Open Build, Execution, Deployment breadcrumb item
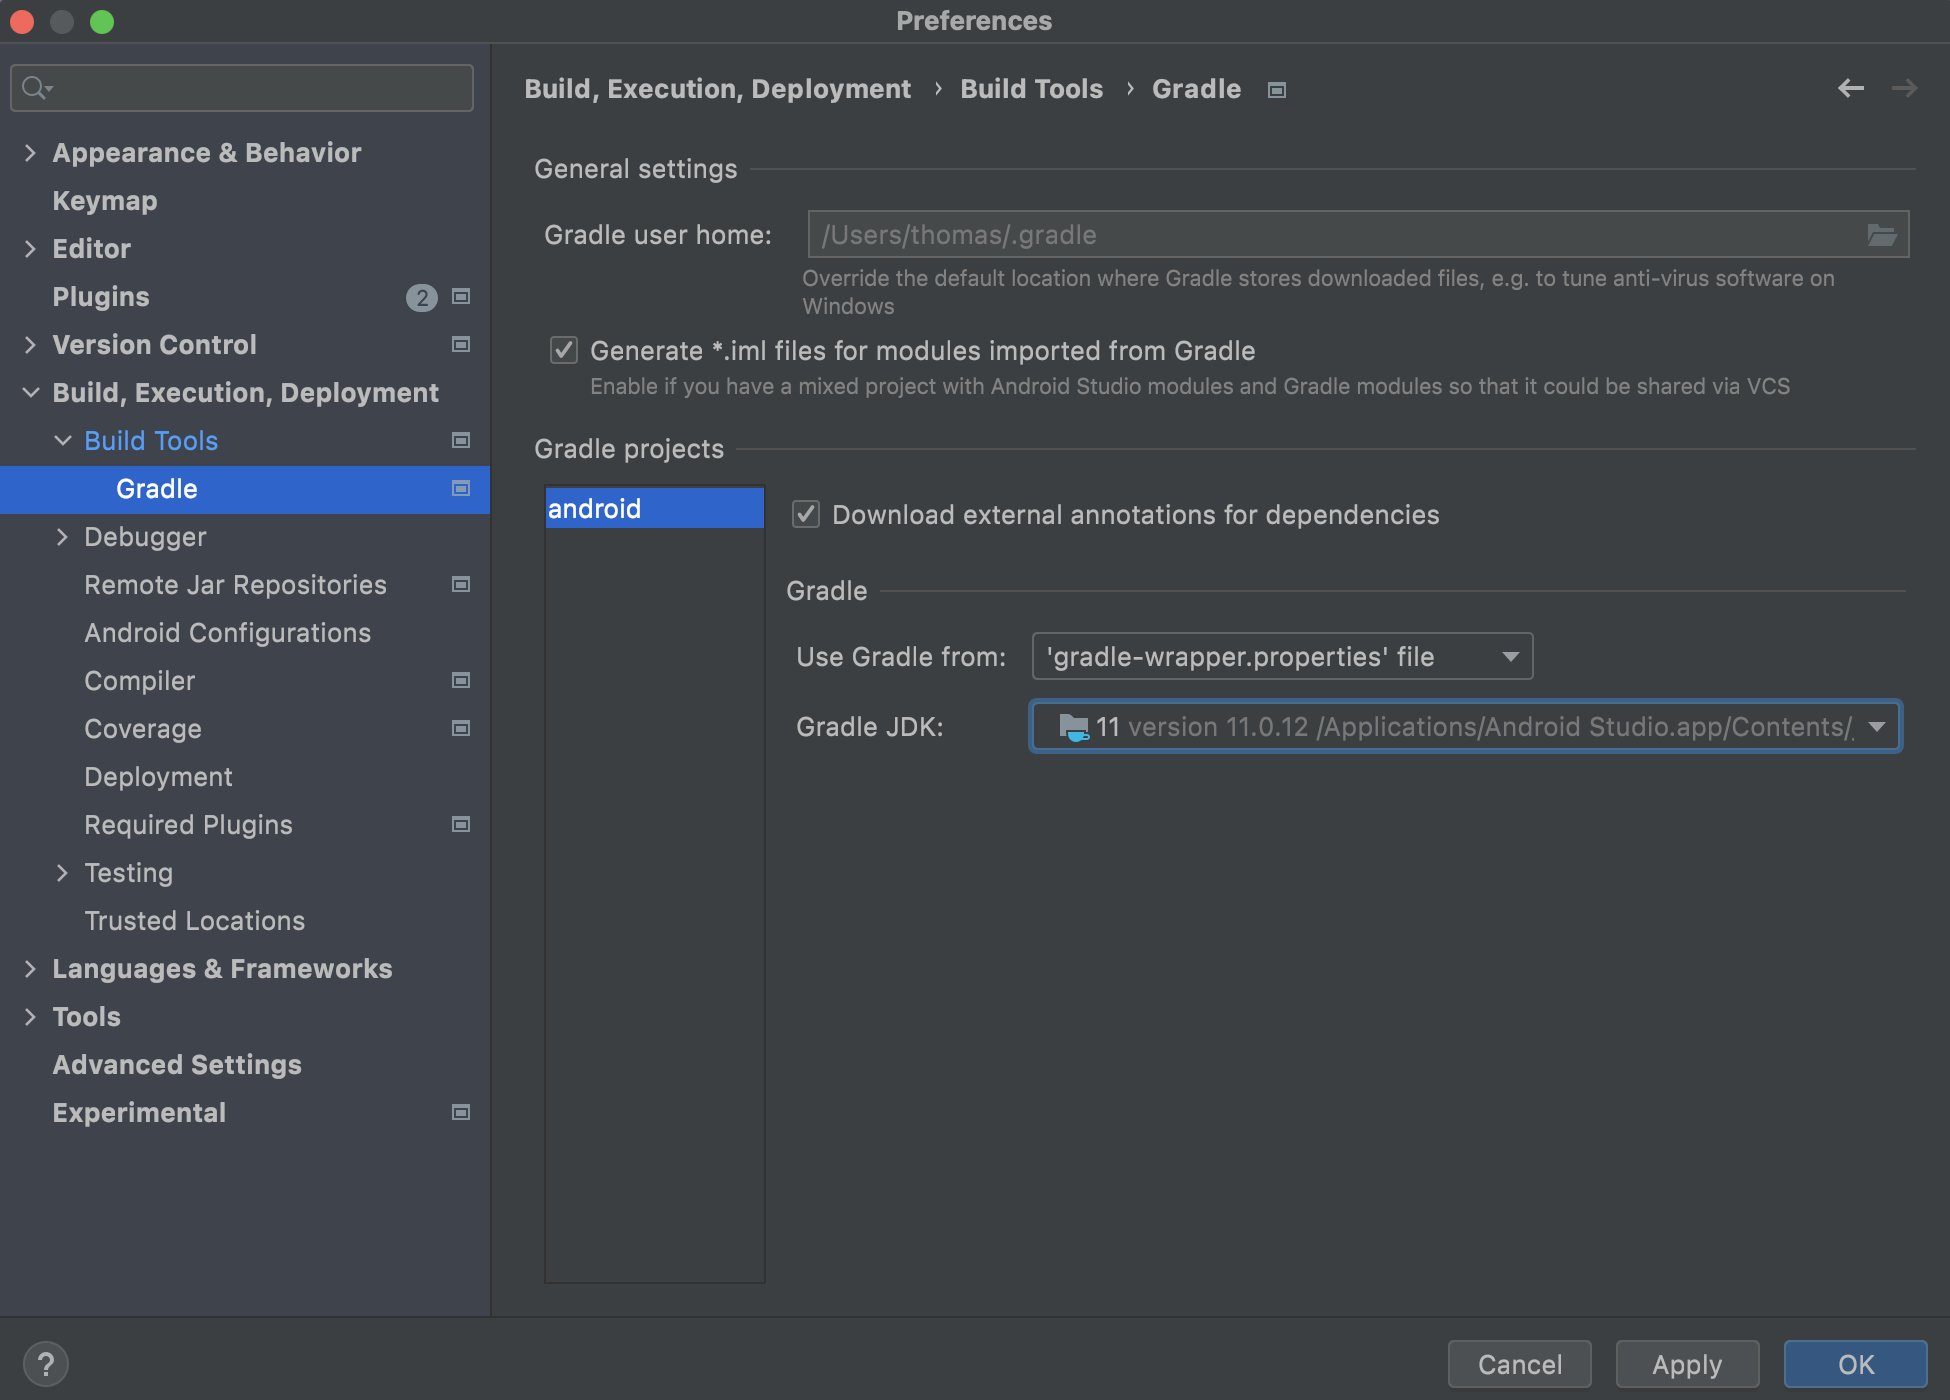This screenshot has height=1400, width=1950. tap(718, 88)
